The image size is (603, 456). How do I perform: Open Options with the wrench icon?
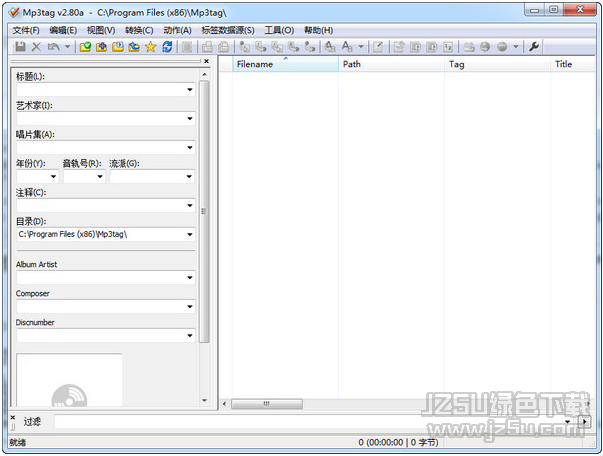[533, 47]
